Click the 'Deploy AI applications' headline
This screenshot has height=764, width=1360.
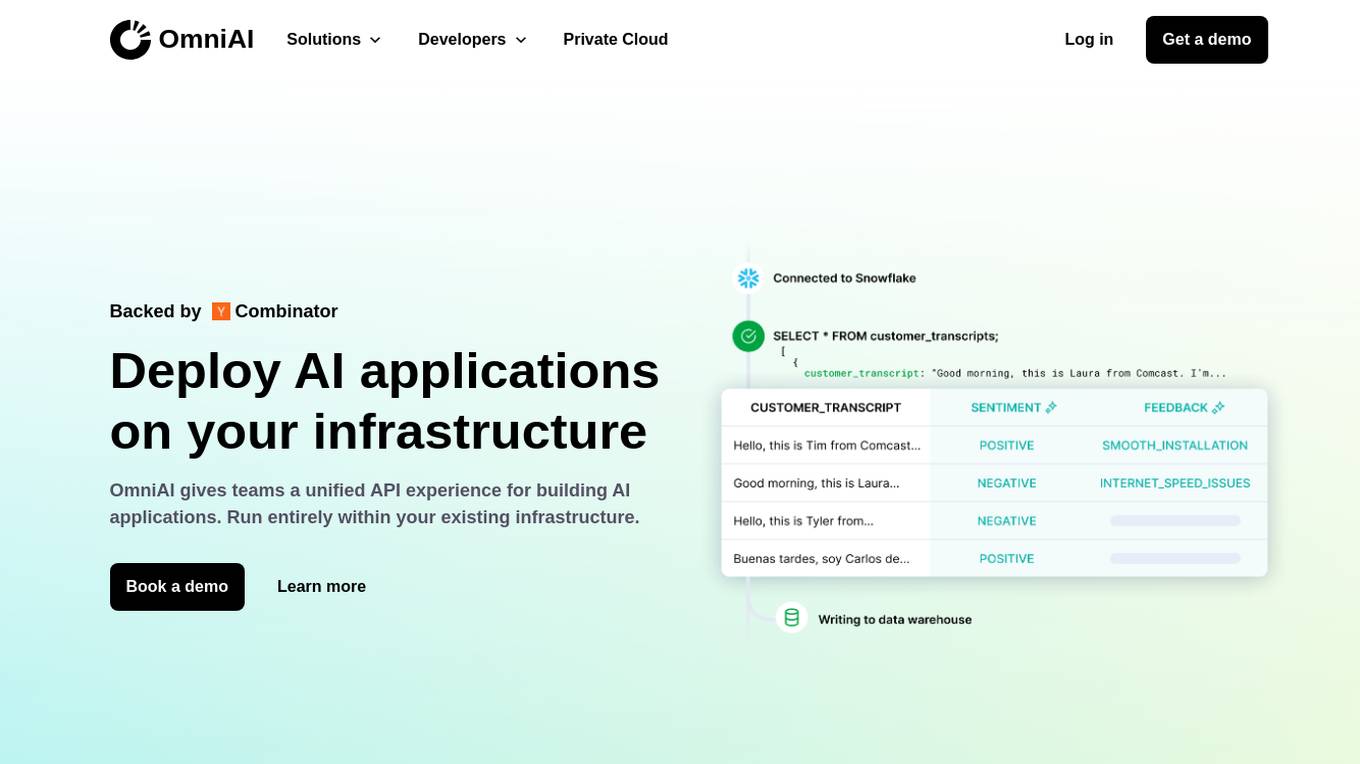384,371
